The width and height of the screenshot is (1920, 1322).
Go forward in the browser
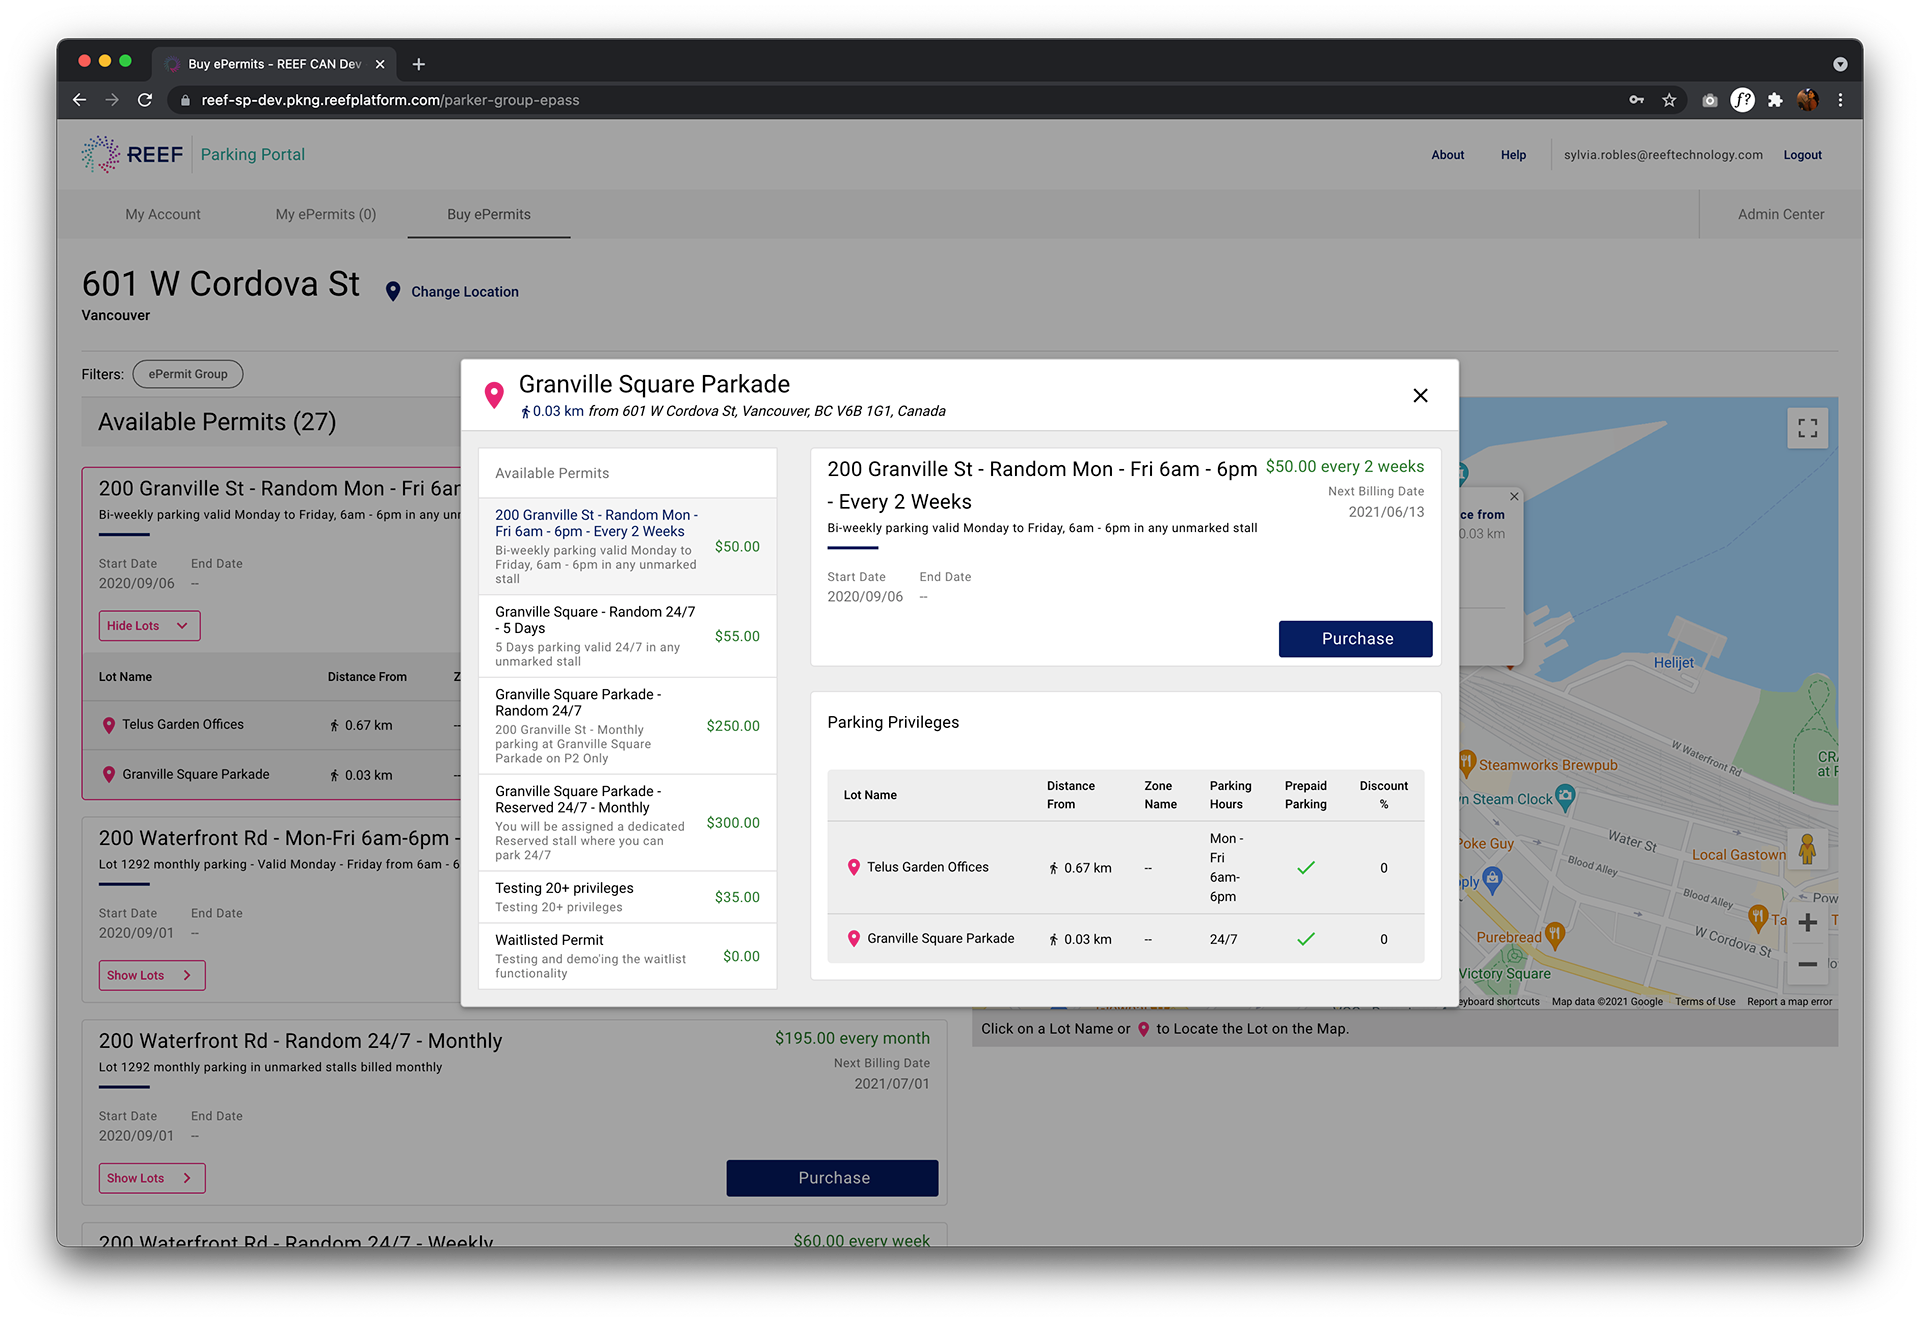[112, 100]
